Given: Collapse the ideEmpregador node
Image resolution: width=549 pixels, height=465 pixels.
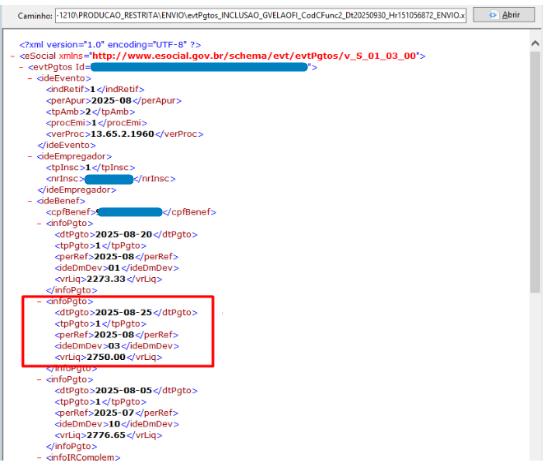Looking at the screenshot, I should (x=30, y=157).
